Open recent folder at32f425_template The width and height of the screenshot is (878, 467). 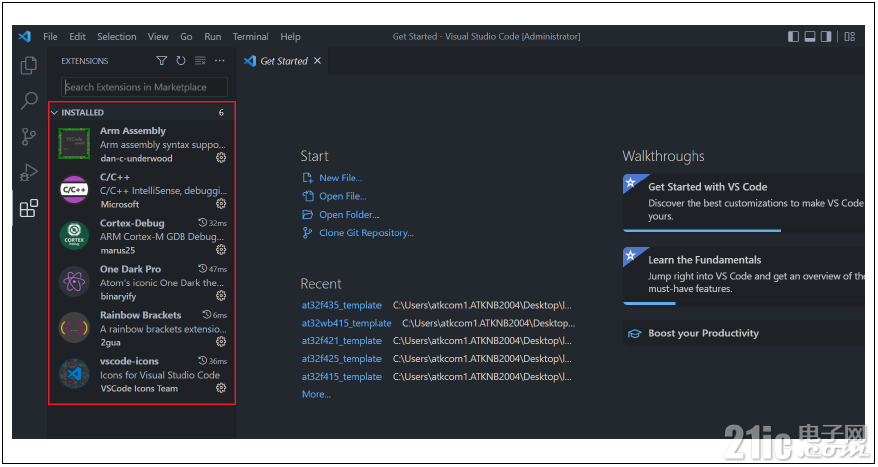pos(342,358)
